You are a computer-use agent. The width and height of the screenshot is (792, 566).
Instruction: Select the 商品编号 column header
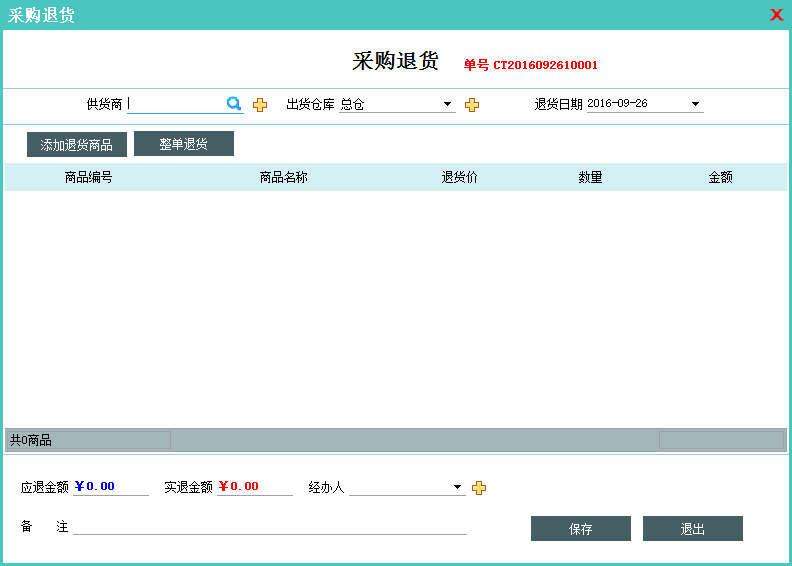coord(88,177)
